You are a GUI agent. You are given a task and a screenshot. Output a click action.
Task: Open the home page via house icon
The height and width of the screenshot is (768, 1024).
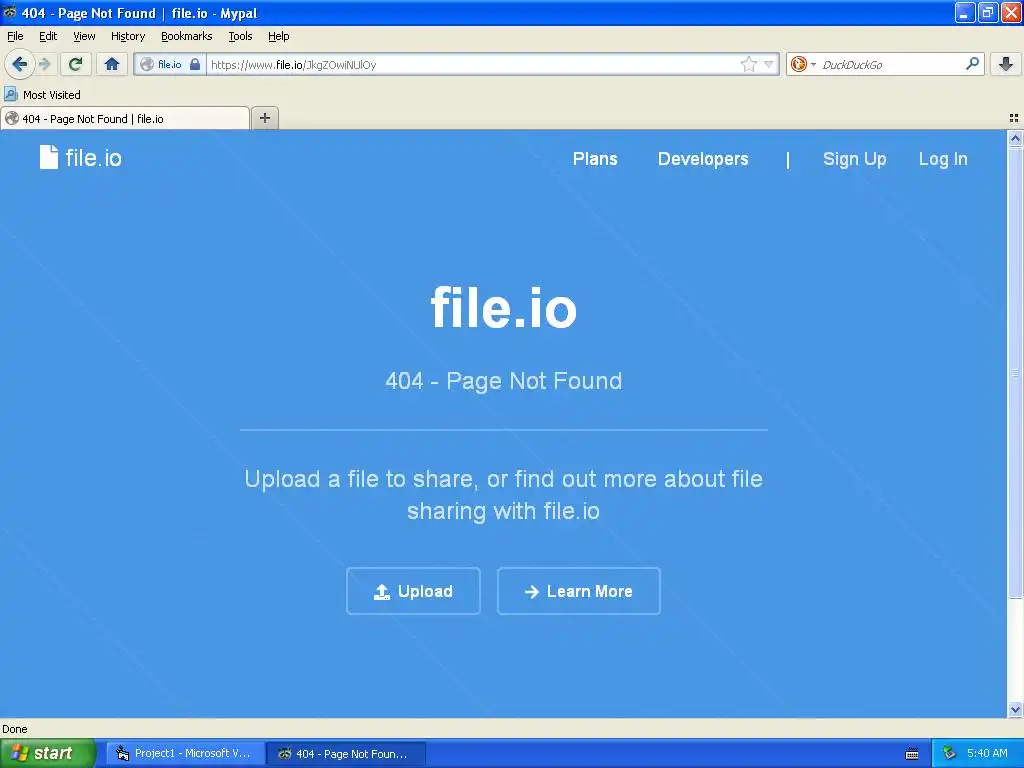click(112, 64)
